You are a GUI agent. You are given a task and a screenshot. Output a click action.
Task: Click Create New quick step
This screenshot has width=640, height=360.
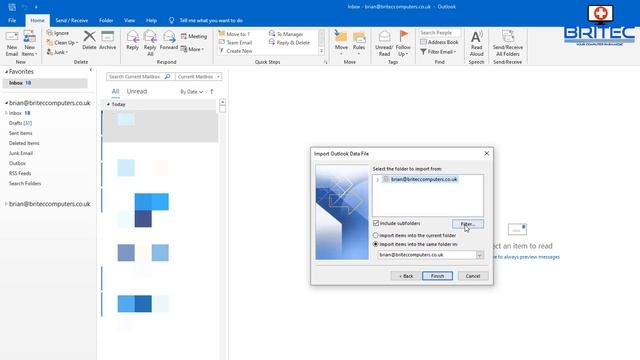pos(236,51)
